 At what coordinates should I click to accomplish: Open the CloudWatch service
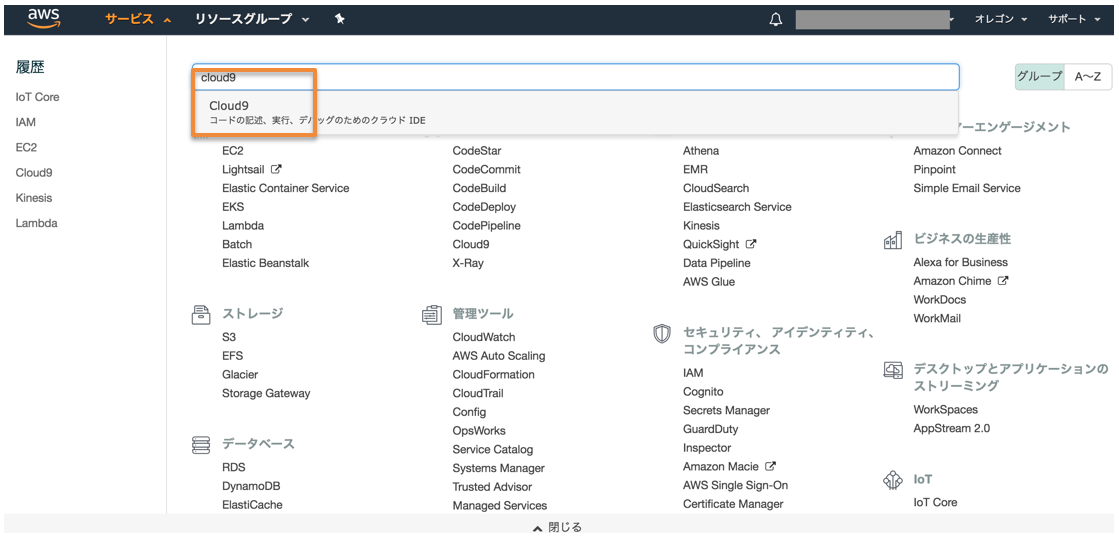484,337
